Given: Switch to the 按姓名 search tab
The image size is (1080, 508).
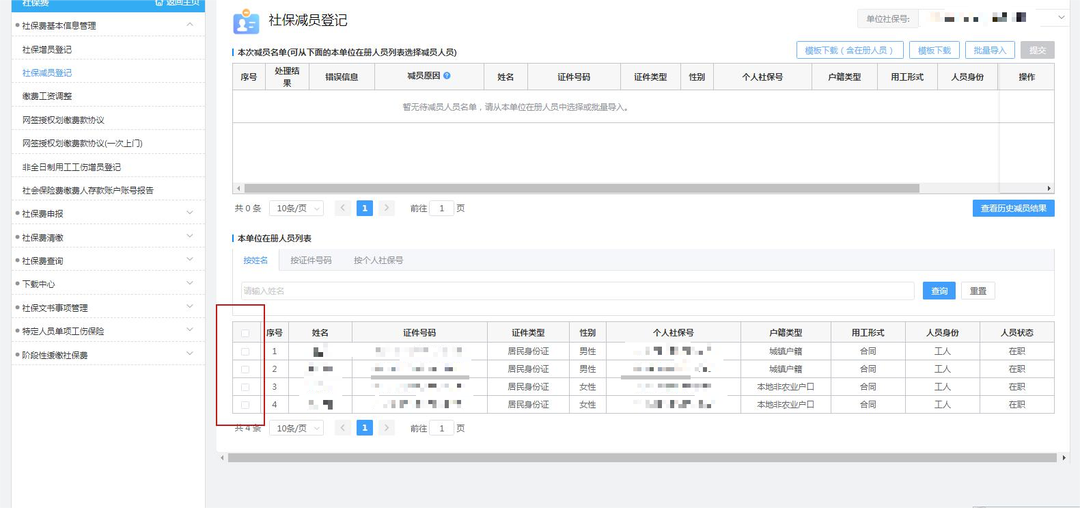Looking at the screenshot, I should 256,260.
